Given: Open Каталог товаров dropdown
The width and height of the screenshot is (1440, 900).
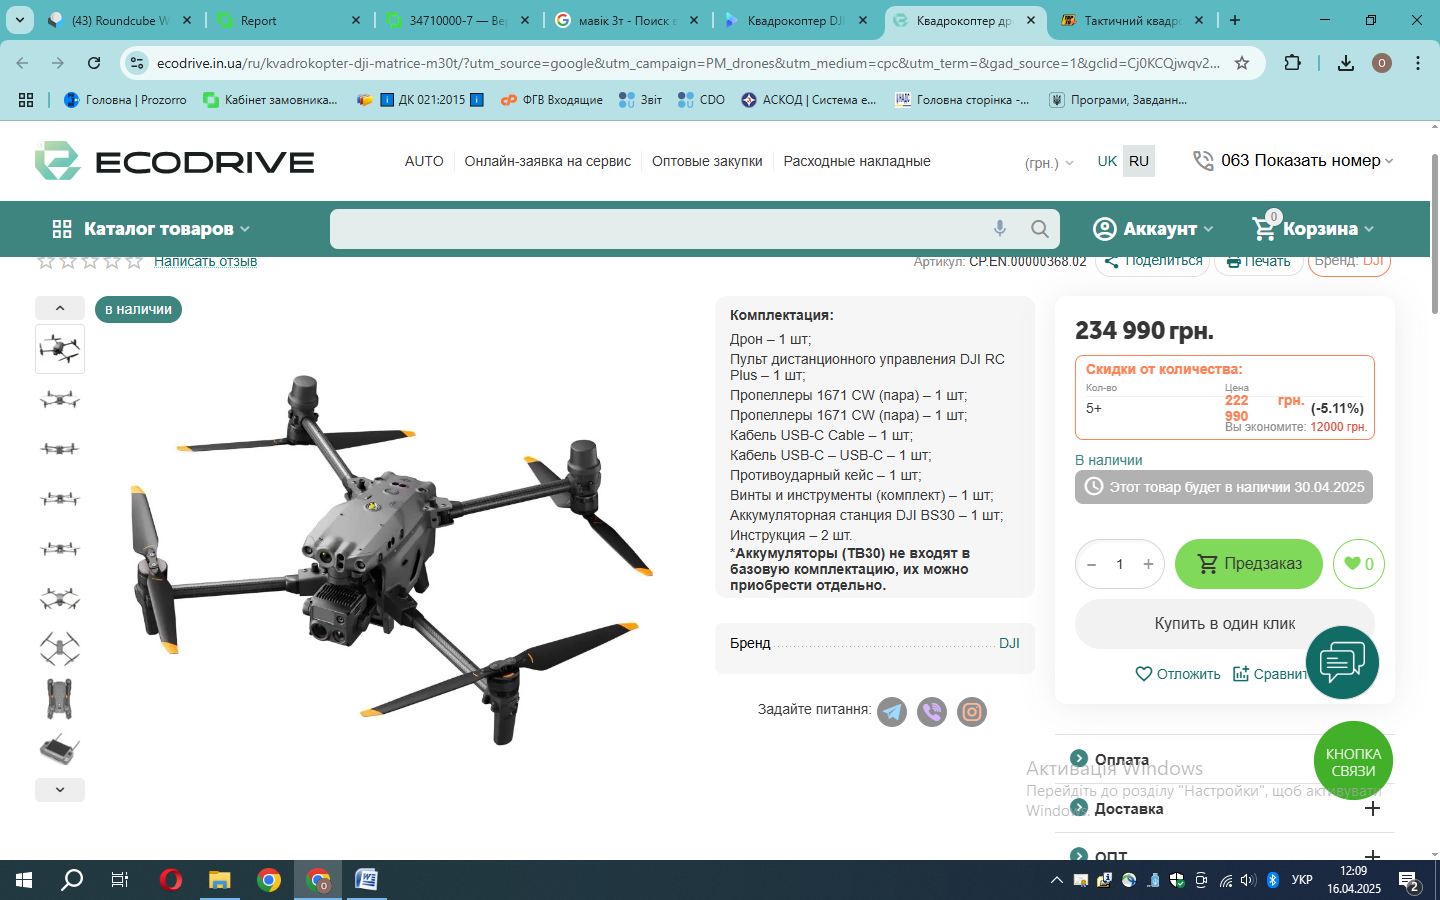Looking at the screenshot, I should [x=150, y=229].
